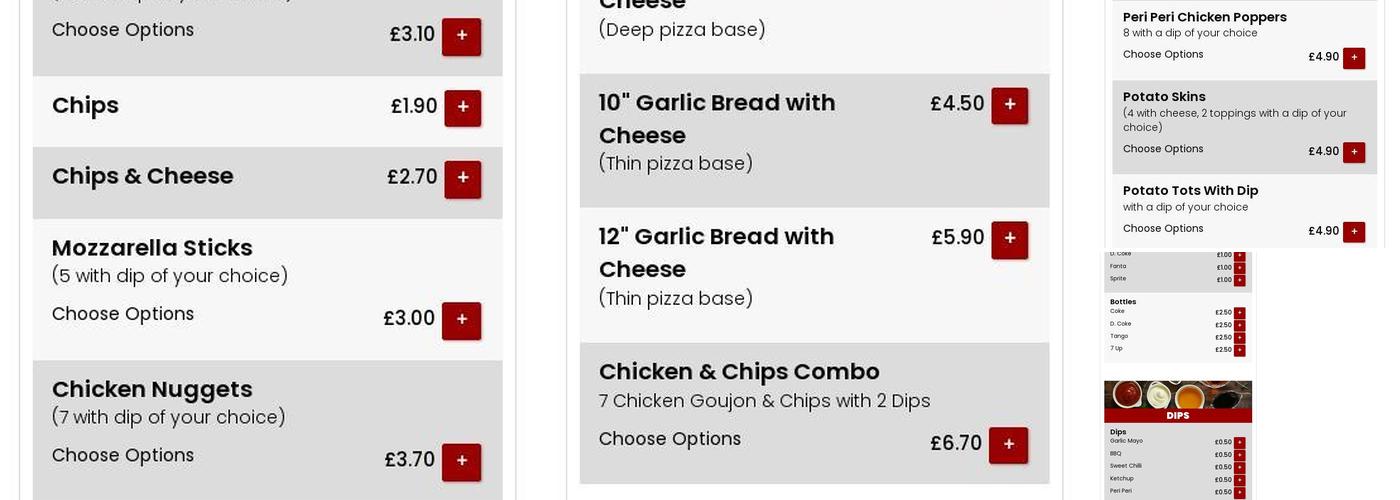Open Choose Options for Potato Skins
The height and width of the screenshot is (500, 1400).
tap(1163, 149)
